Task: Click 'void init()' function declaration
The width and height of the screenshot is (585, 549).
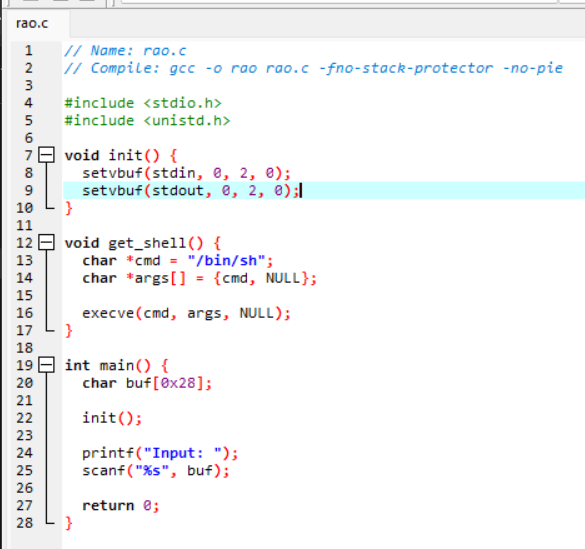Action: click(112, 155)
